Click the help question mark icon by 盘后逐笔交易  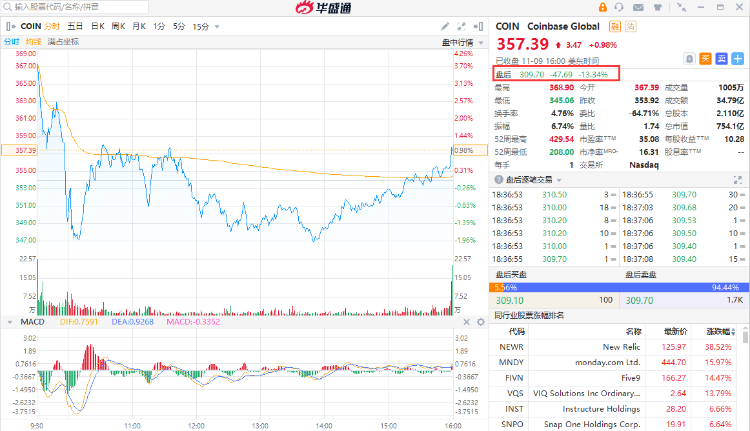[498, 179]
